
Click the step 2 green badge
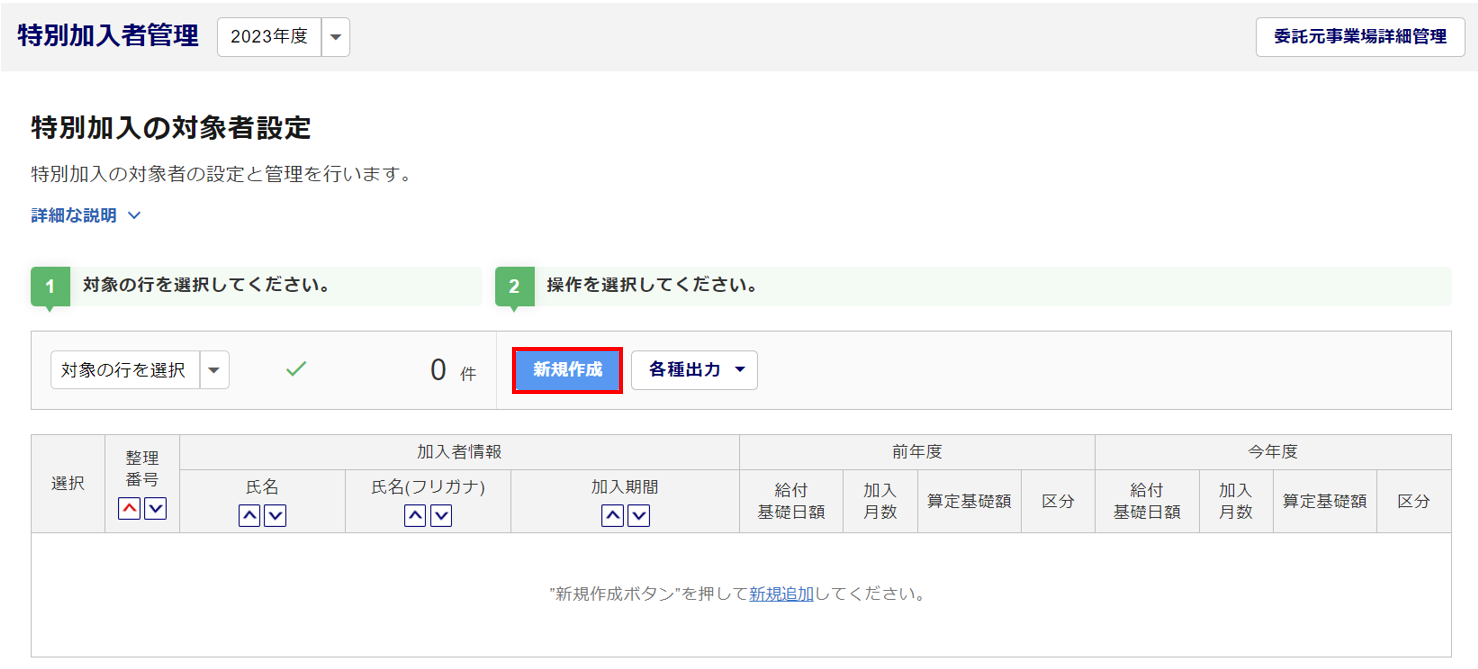tap(514, 287)
